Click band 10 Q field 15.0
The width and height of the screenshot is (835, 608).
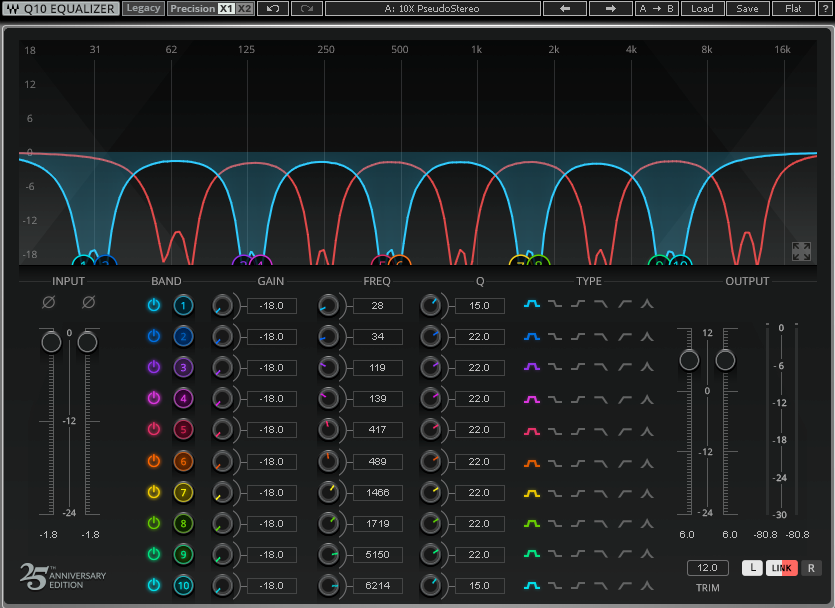tap(479, 586)
